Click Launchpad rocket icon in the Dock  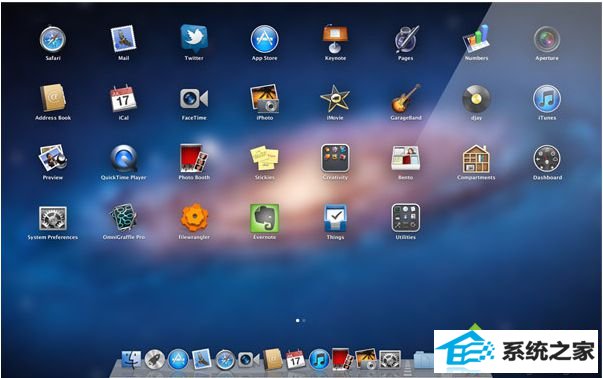155,360
